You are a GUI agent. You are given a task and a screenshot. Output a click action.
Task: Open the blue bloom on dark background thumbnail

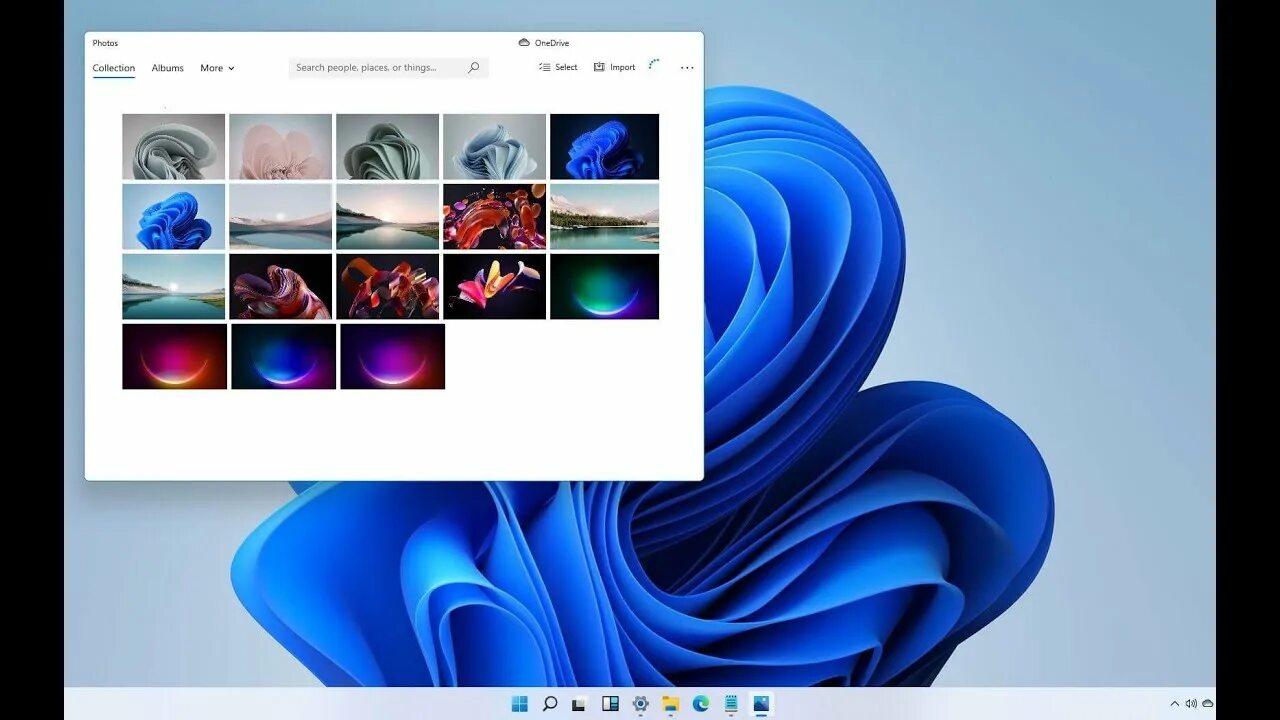(604, 146)
